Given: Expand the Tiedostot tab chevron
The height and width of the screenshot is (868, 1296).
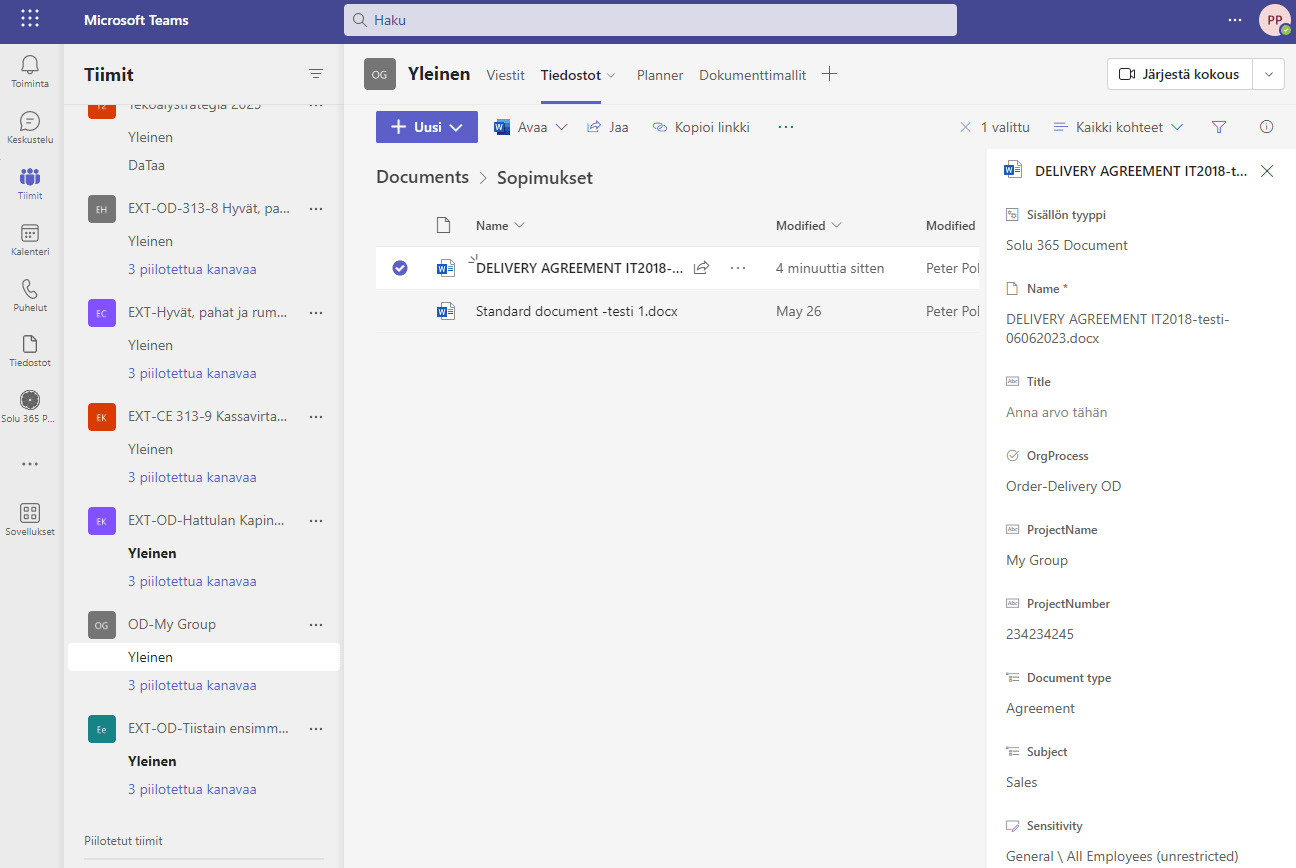Looking at the screenshot, I should pos(611,75).
